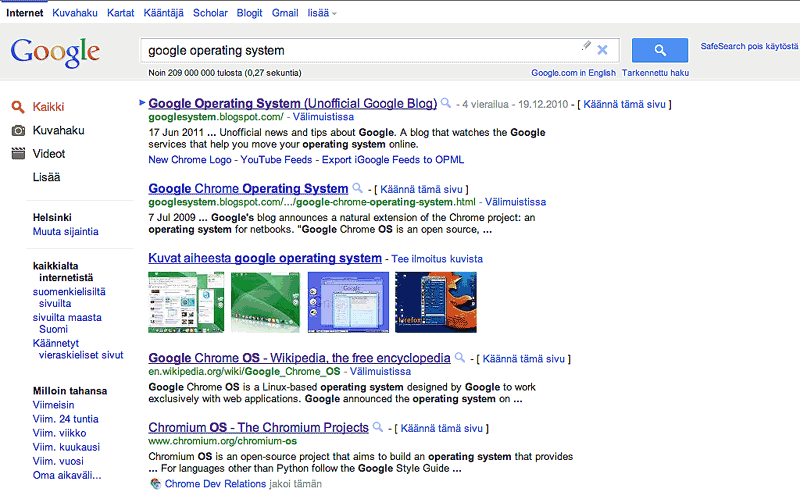Image resolution: width=800 pixels, height=492 pixels.
Task: Click preview magnifier beside Google Chrome Operating System
Action: [357, 188]
